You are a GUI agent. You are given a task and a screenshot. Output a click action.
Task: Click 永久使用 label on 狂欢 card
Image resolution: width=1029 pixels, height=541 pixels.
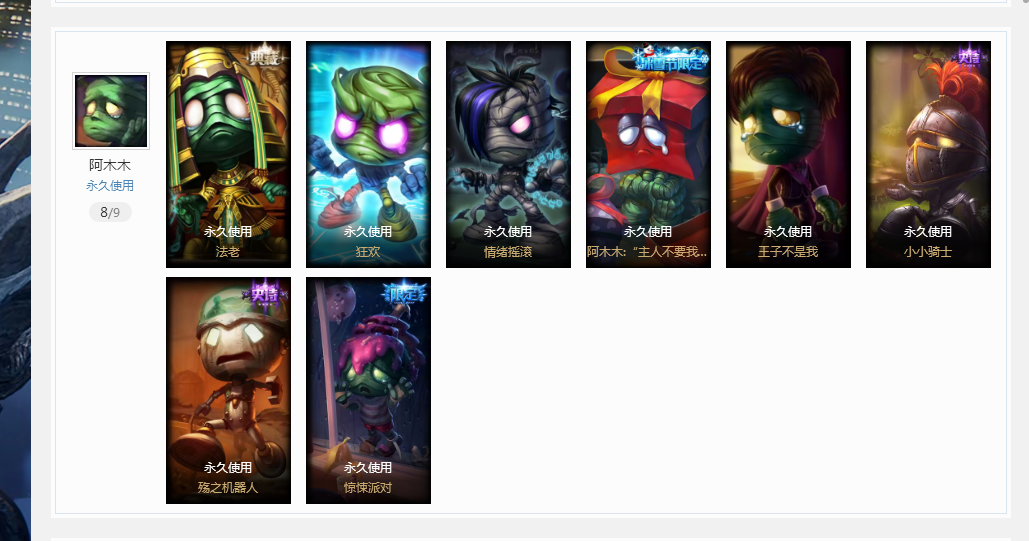[x=368, y=232]
